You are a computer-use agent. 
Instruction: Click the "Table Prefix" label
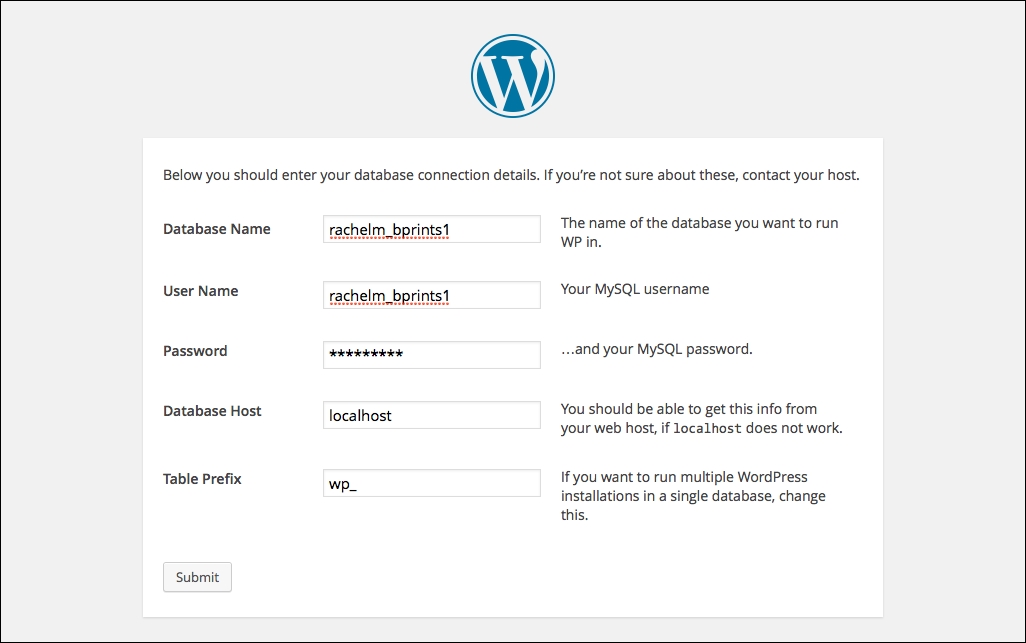tap(202, 479)
